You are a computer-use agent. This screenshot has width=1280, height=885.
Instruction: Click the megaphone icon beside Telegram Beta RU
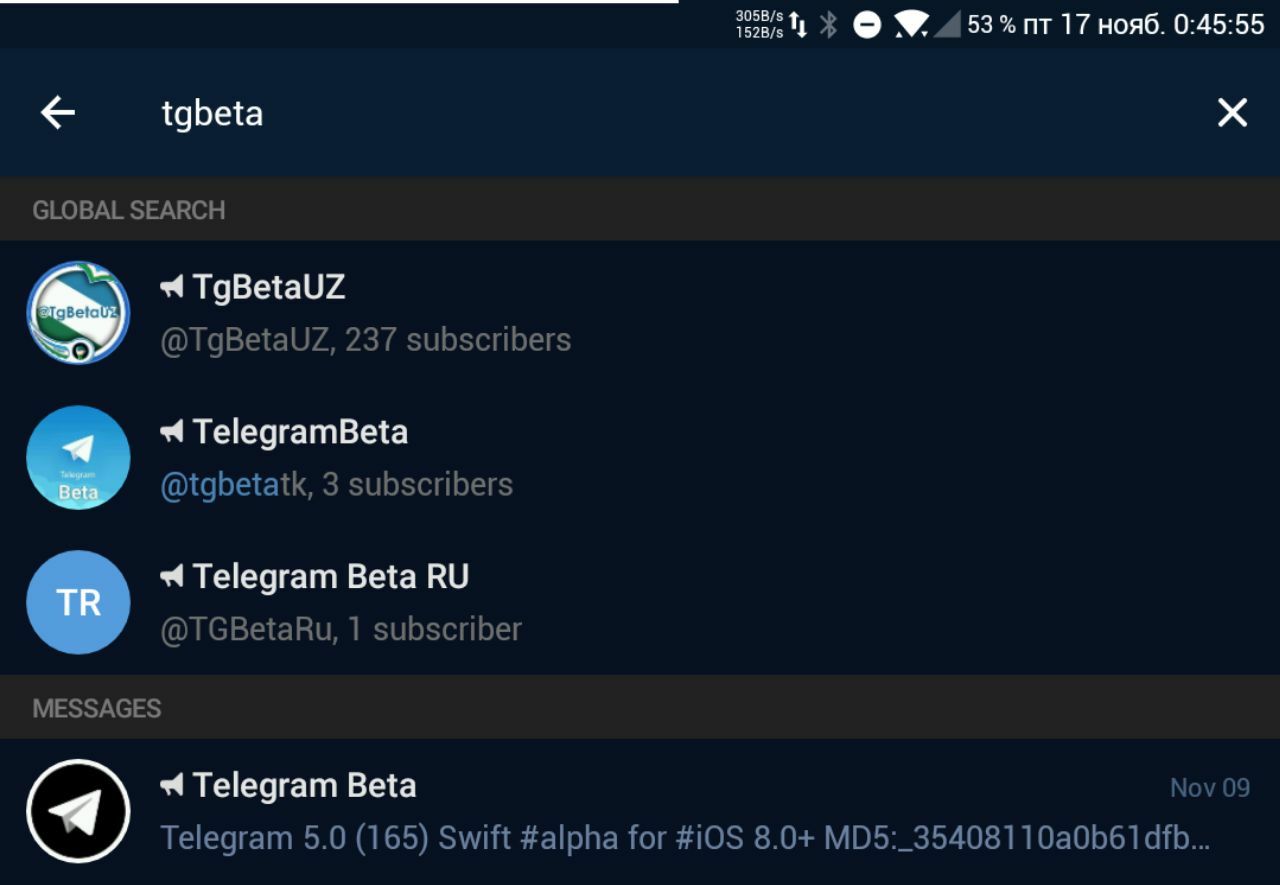(x=172, y=577)
